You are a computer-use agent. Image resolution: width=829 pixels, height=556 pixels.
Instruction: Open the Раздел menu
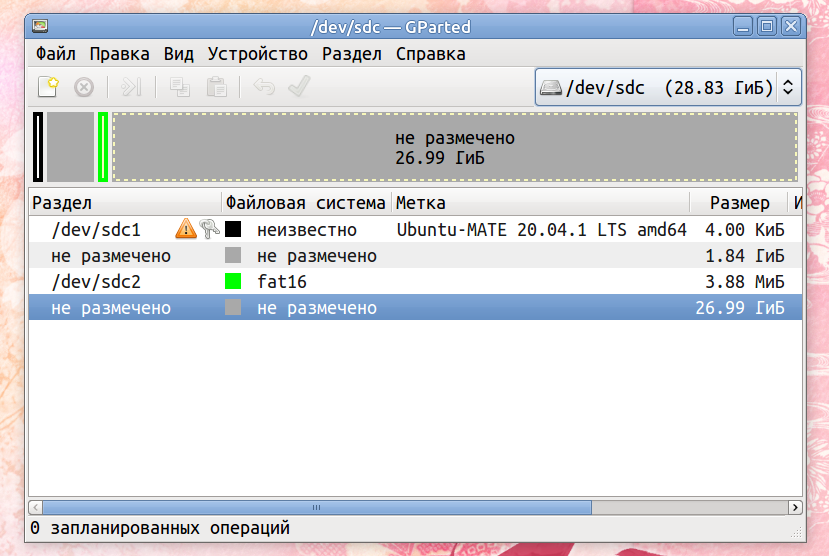pyautogui.click(x=352, y=54)
